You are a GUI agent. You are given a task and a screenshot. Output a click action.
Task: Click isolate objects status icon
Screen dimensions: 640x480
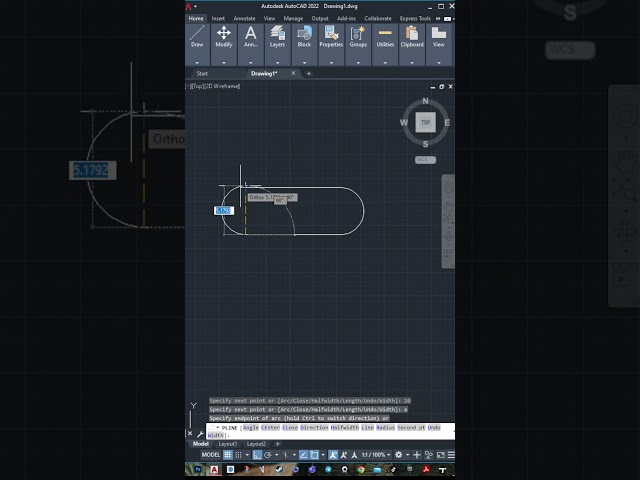(x=429, y=455)
